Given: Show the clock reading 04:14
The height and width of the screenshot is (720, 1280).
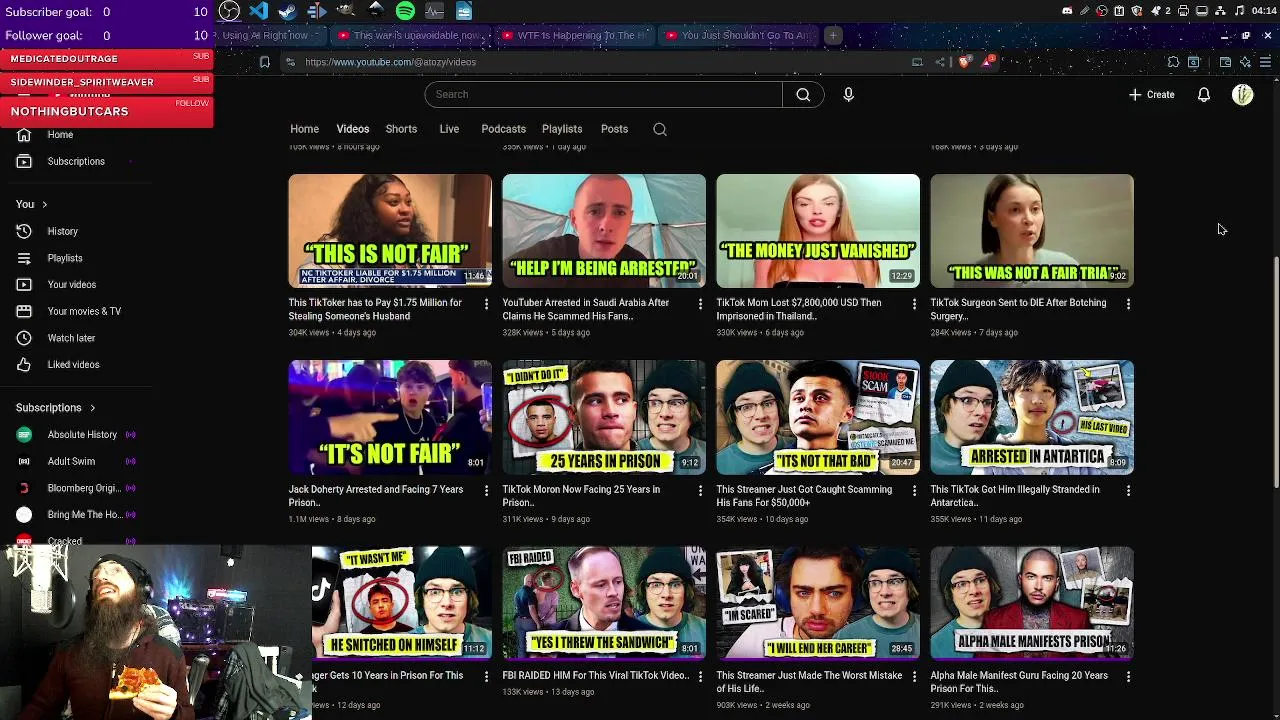Looking at the screenshot, I should coord(1263,11).
